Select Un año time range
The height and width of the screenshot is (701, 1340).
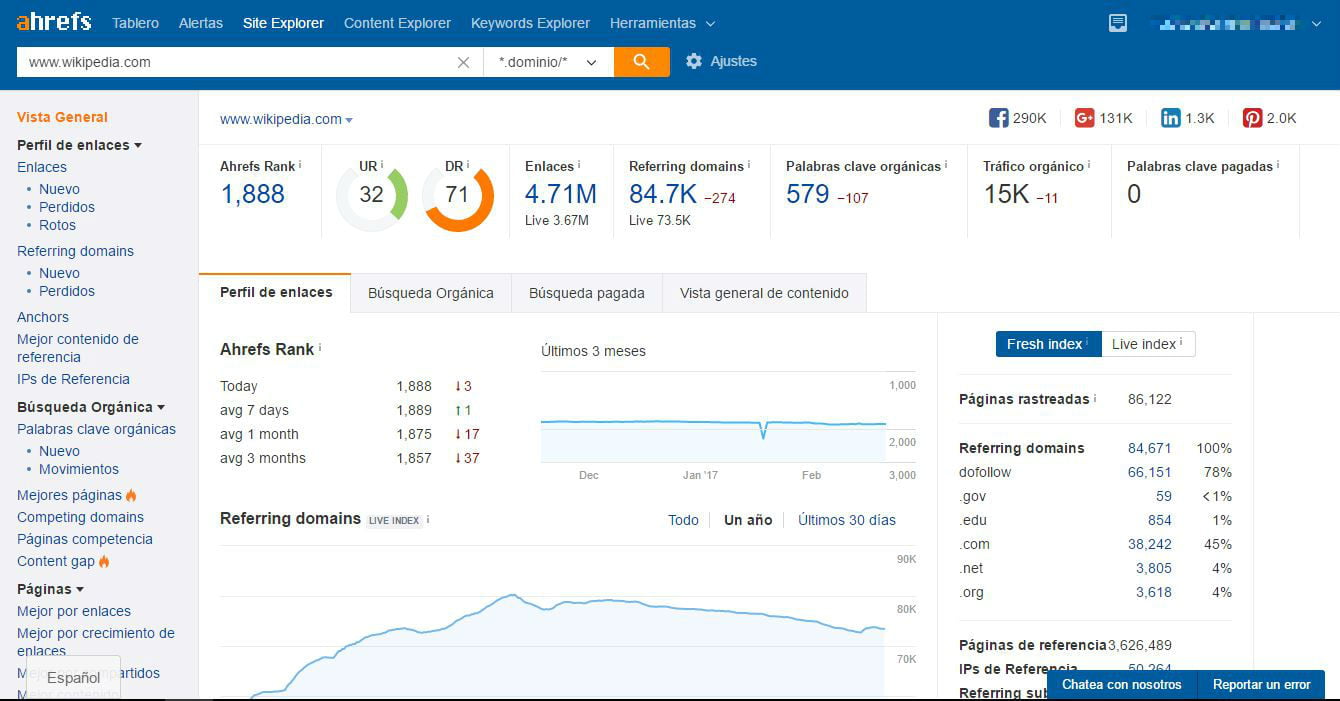click(x=748, y=520)
